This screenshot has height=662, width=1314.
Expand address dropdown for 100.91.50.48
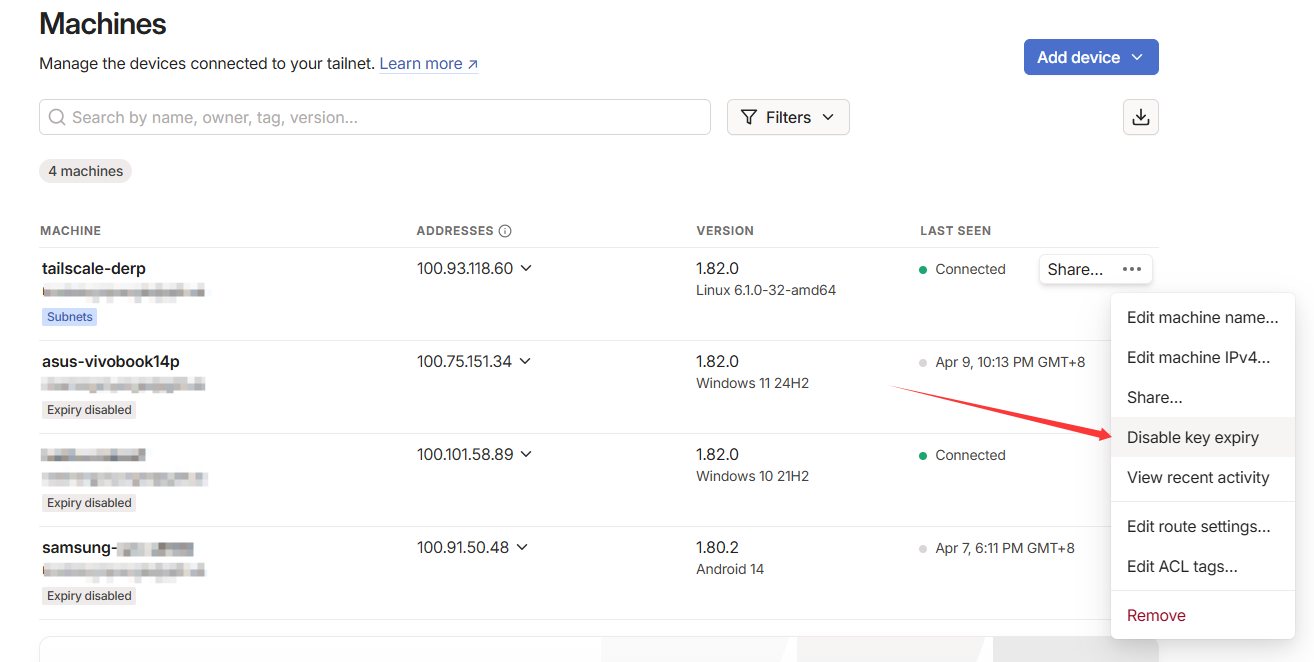click(522, 547)
